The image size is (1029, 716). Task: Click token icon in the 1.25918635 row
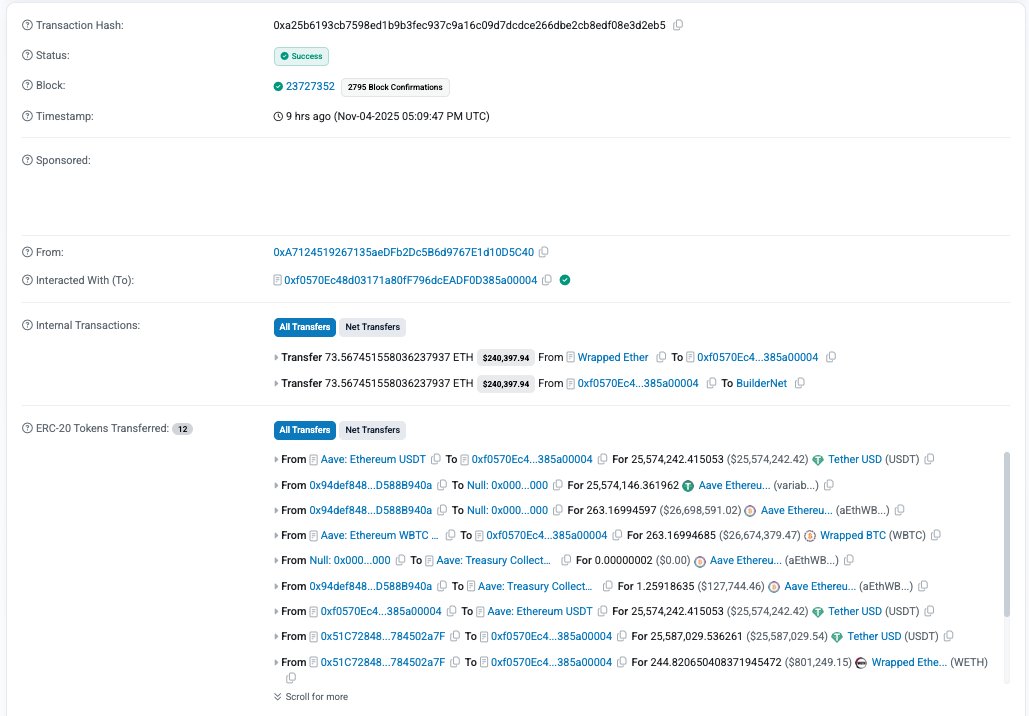(774, 587)
